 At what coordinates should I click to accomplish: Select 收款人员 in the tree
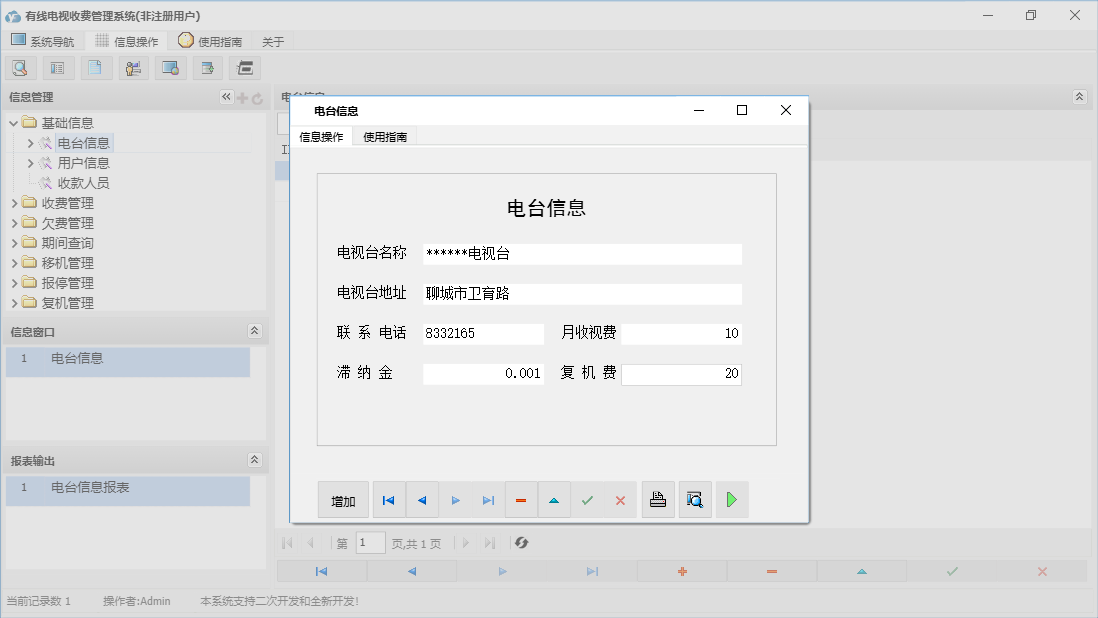[x=83, y=183]
